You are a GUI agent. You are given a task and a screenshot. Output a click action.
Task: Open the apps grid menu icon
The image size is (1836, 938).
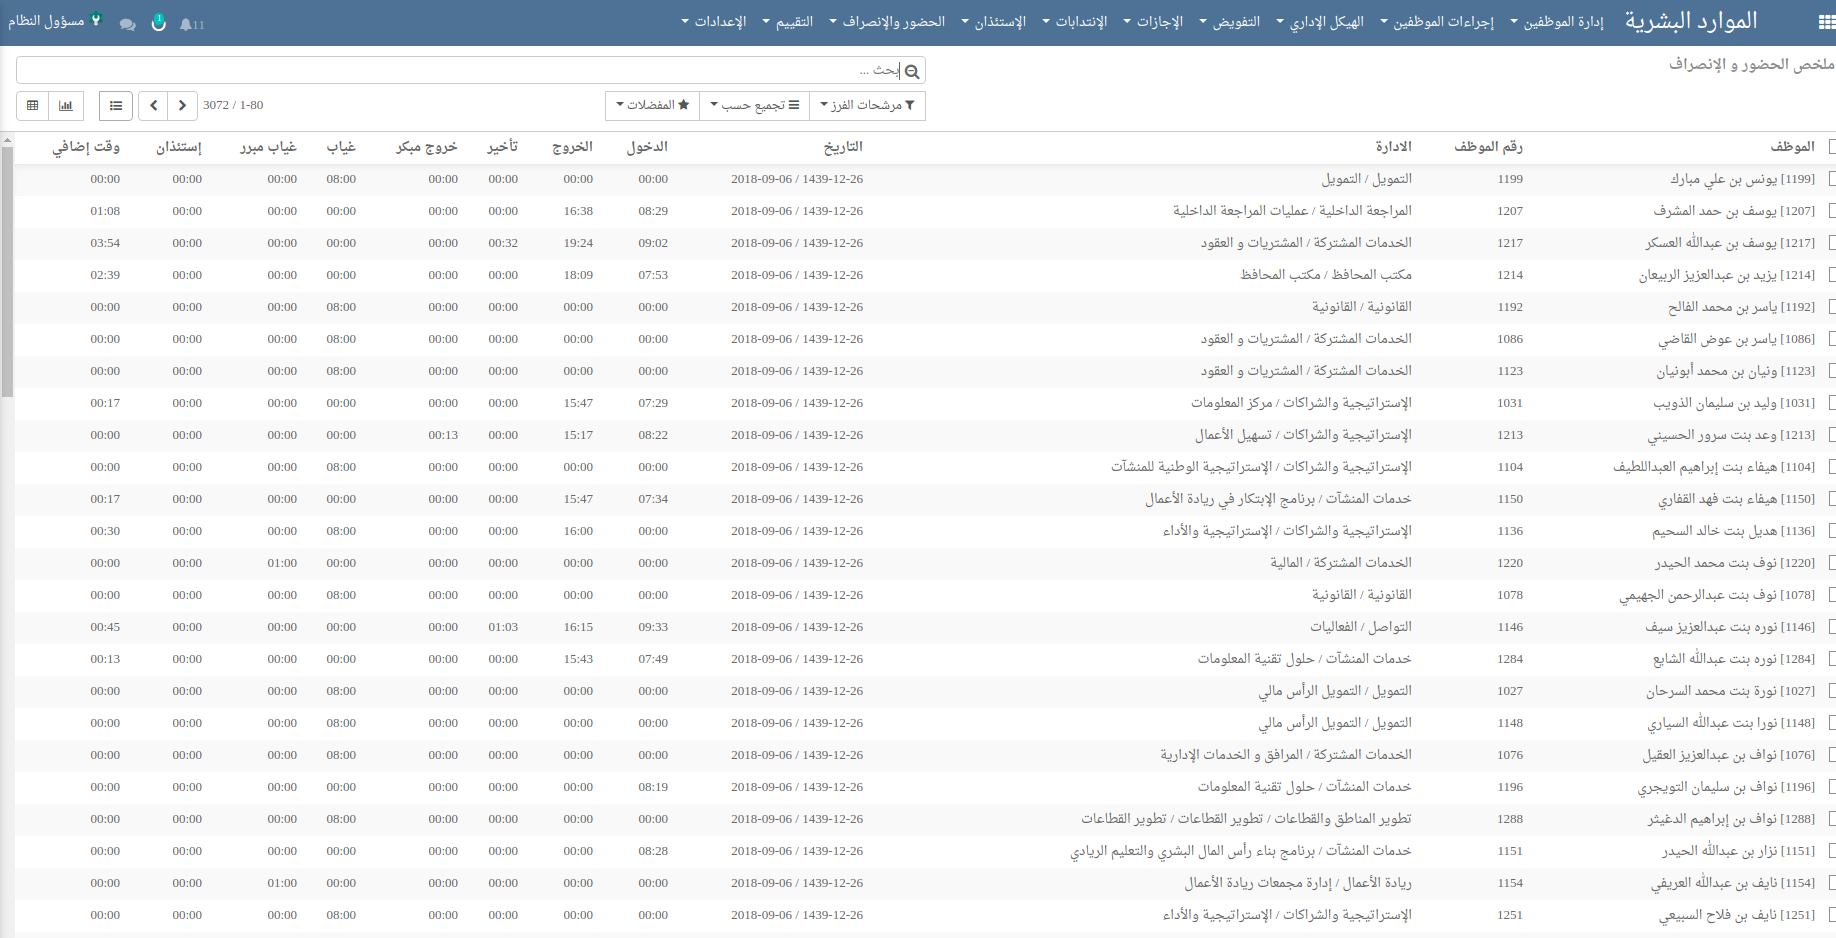[x=1825, y=22]
